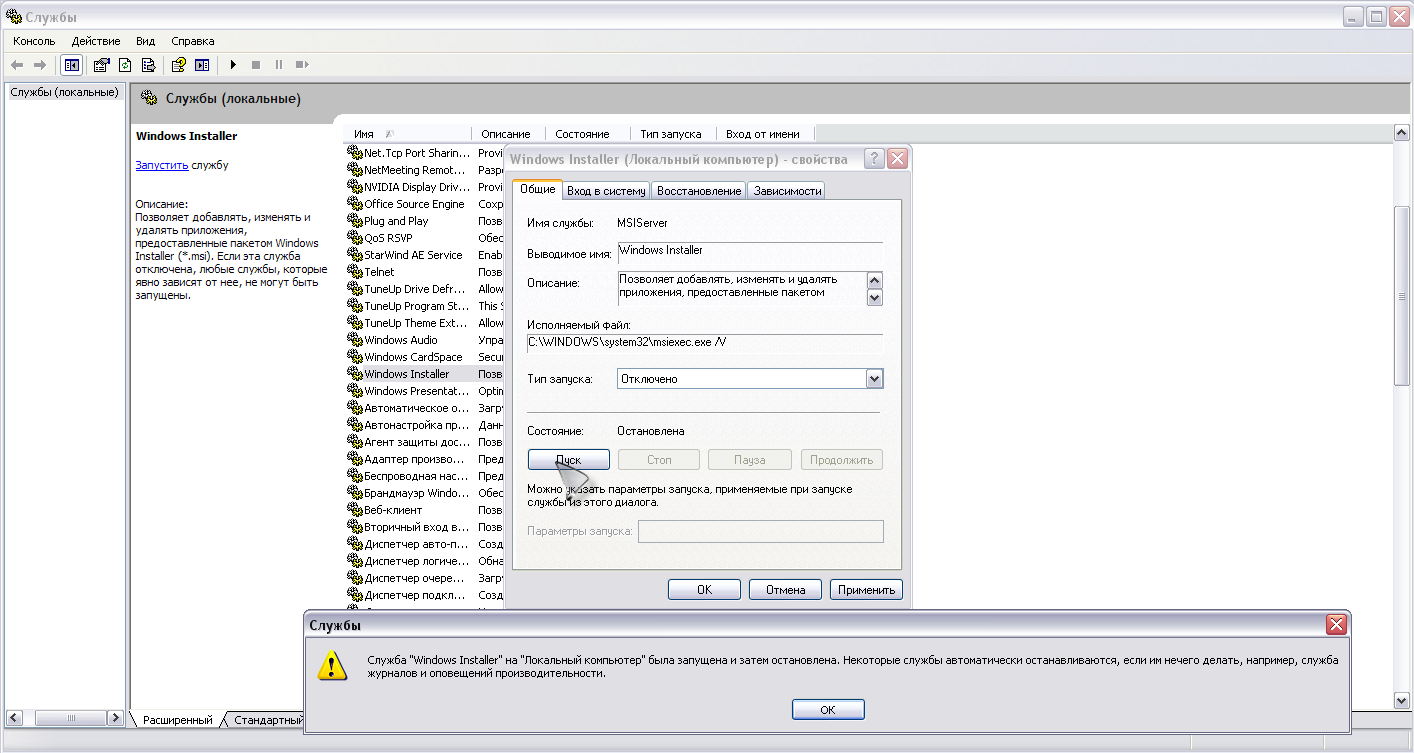Click the Выводимое имя text field
1414x753 pixels.
pos(749,252)
